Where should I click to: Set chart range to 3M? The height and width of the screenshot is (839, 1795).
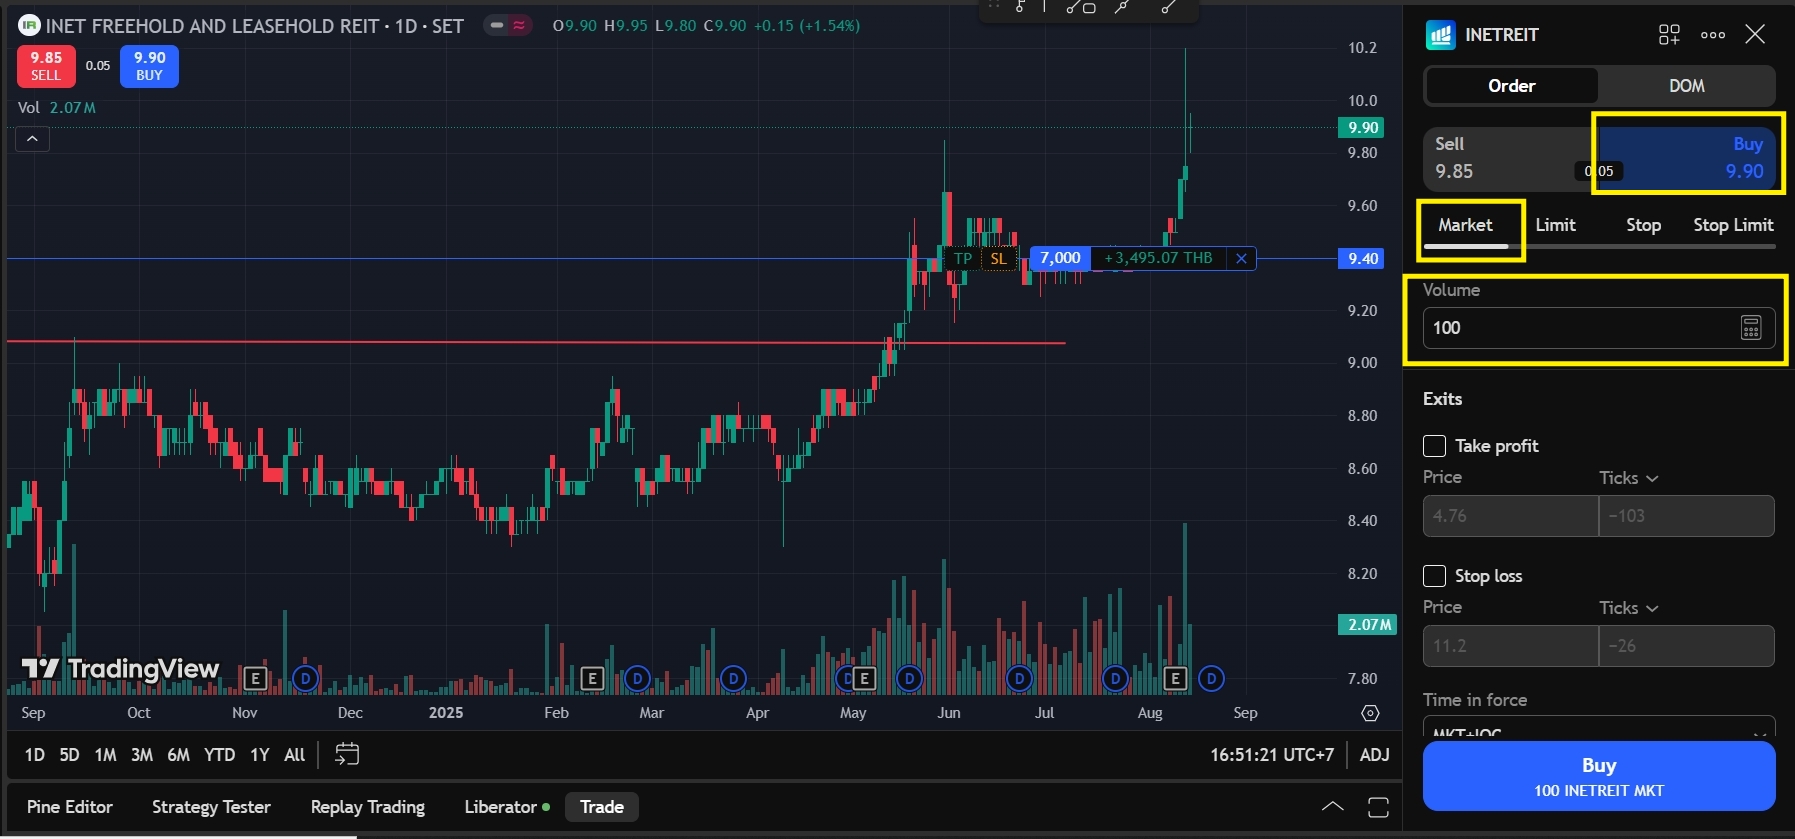[x=142, y=755]
